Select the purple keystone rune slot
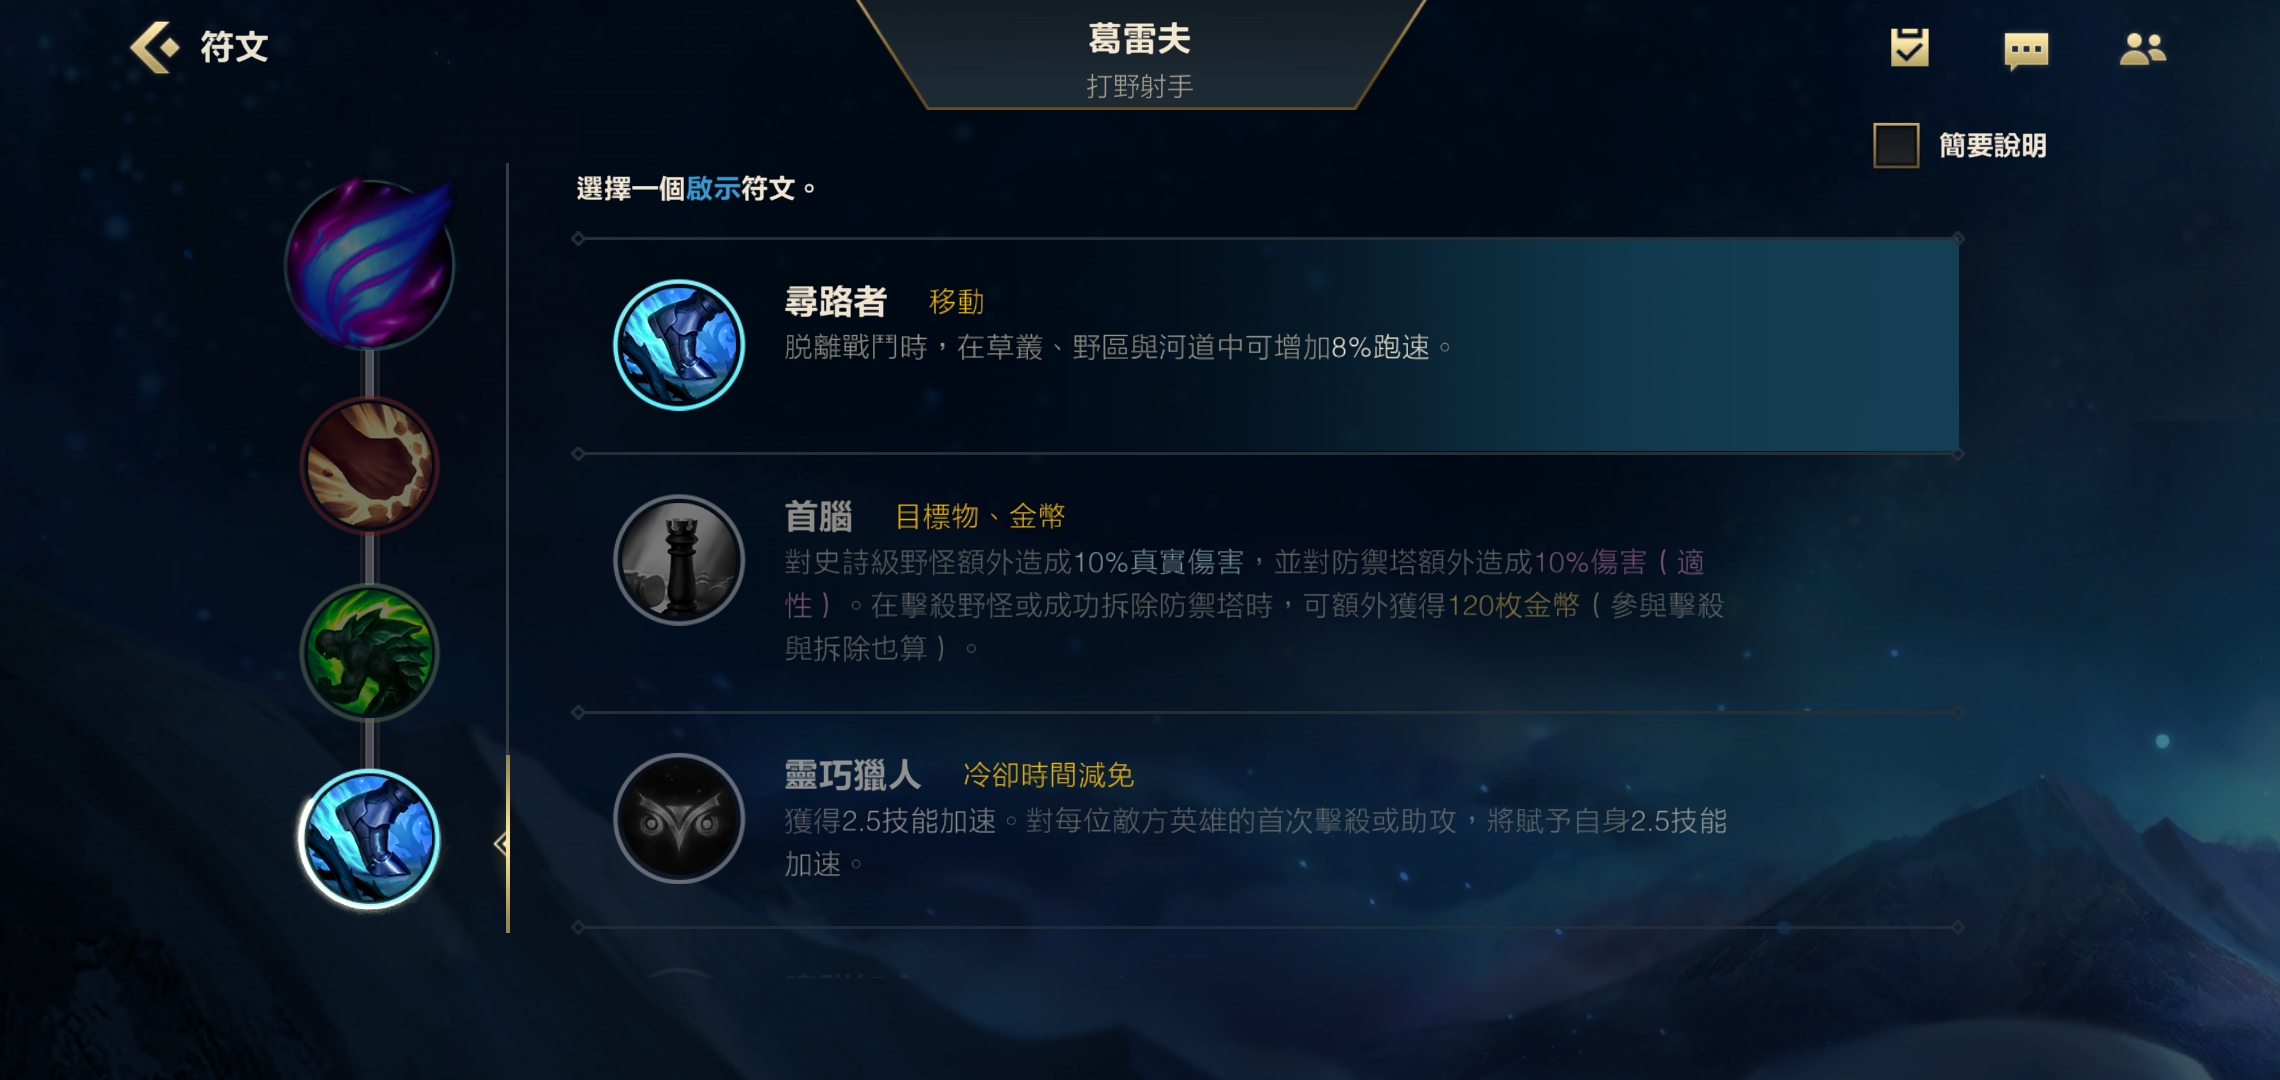This screenshot has width=2280, height=1080. tap(370, 265)
